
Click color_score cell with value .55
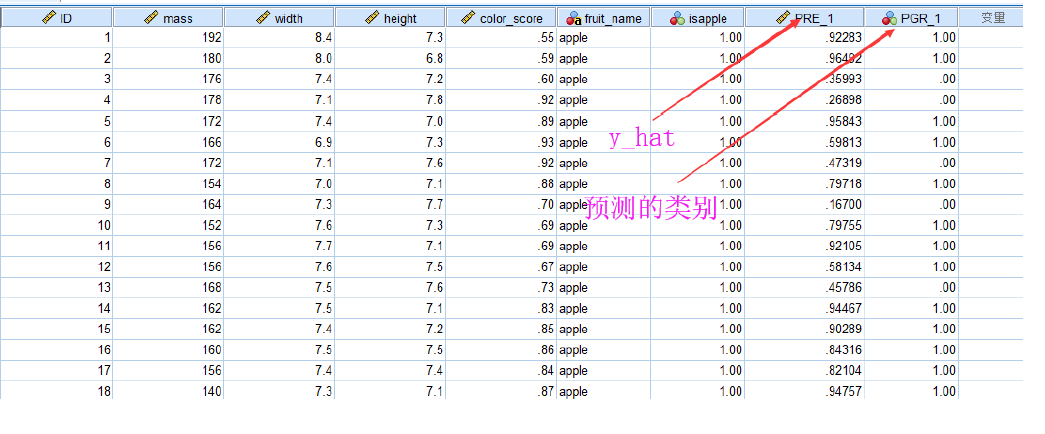coord(502,38)
